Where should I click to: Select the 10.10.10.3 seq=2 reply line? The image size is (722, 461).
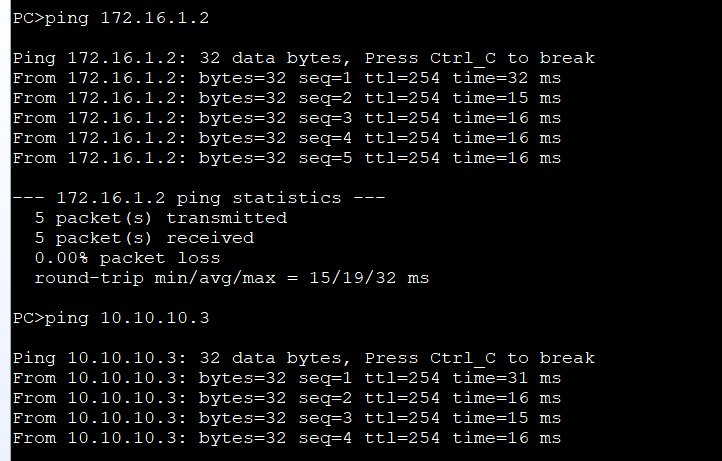tap(287, 398)
